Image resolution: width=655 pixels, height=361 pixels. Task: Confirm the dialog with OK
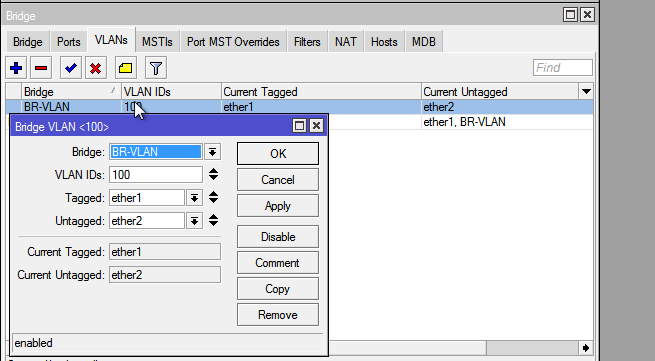278,153
